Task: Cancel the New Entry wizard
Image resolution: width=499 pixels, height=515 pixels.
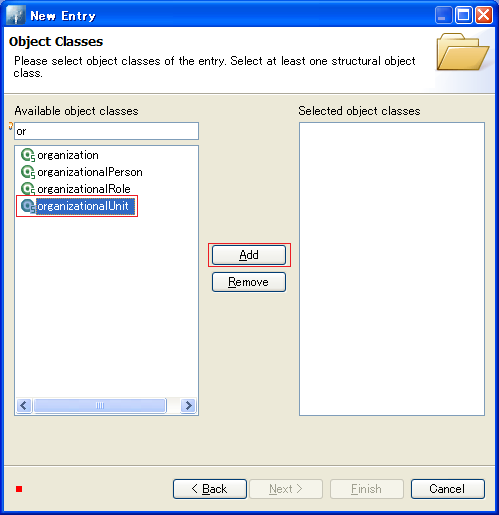Action: point(448,489)
